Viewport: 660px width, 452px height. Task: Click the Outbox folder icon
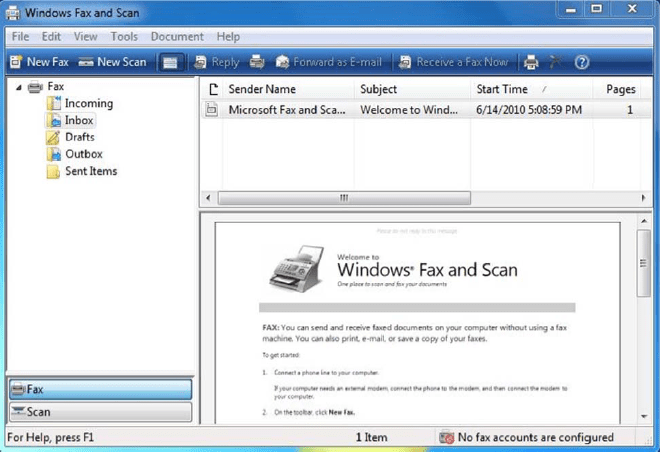tap(53, 154)
